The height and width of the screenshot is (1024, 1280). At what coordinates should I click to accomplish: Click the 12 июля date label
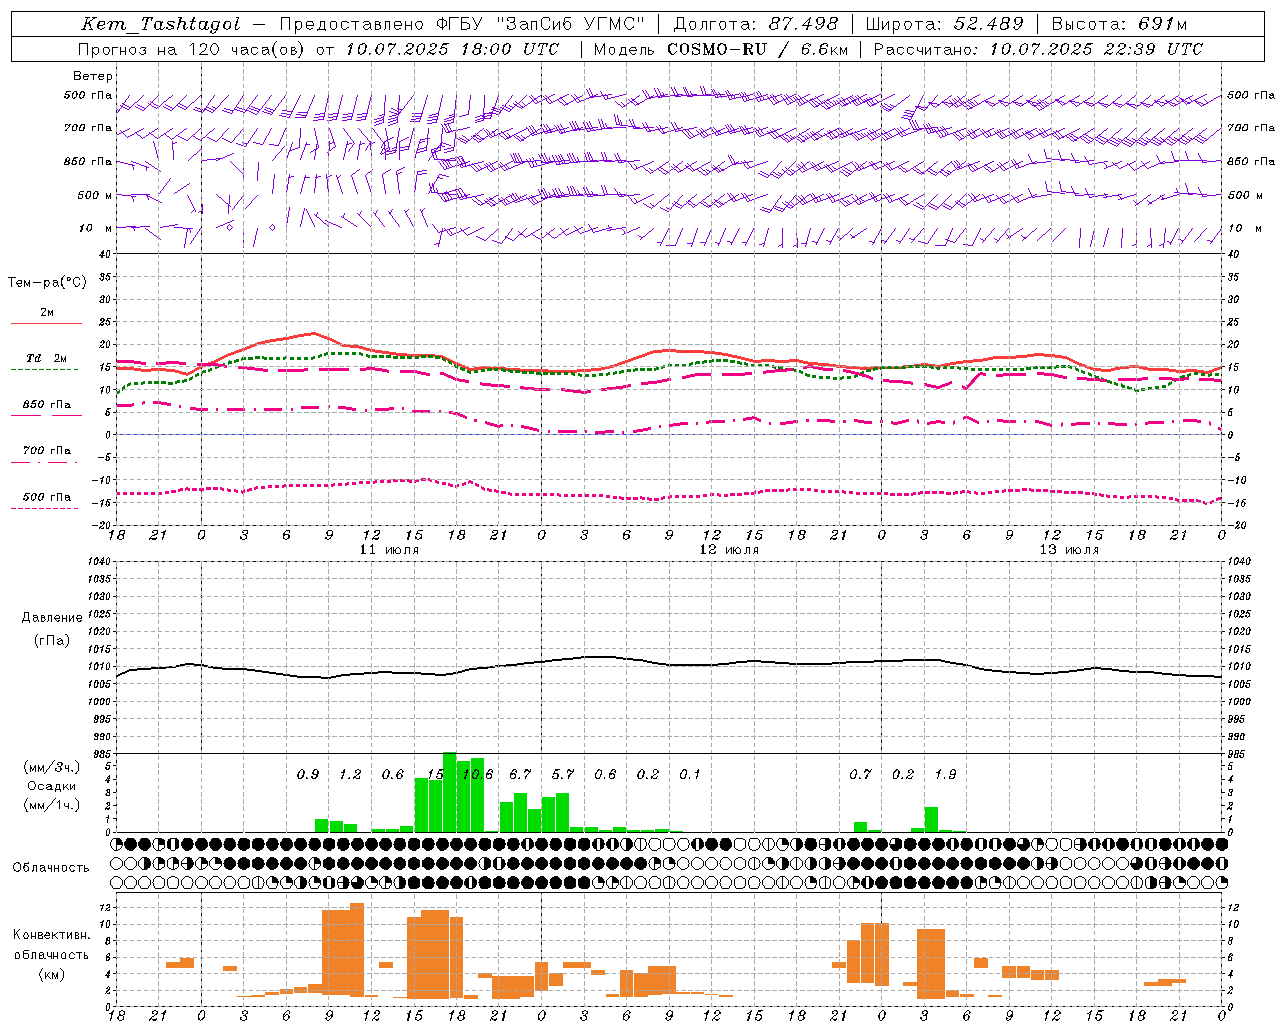tap(729, 550)
